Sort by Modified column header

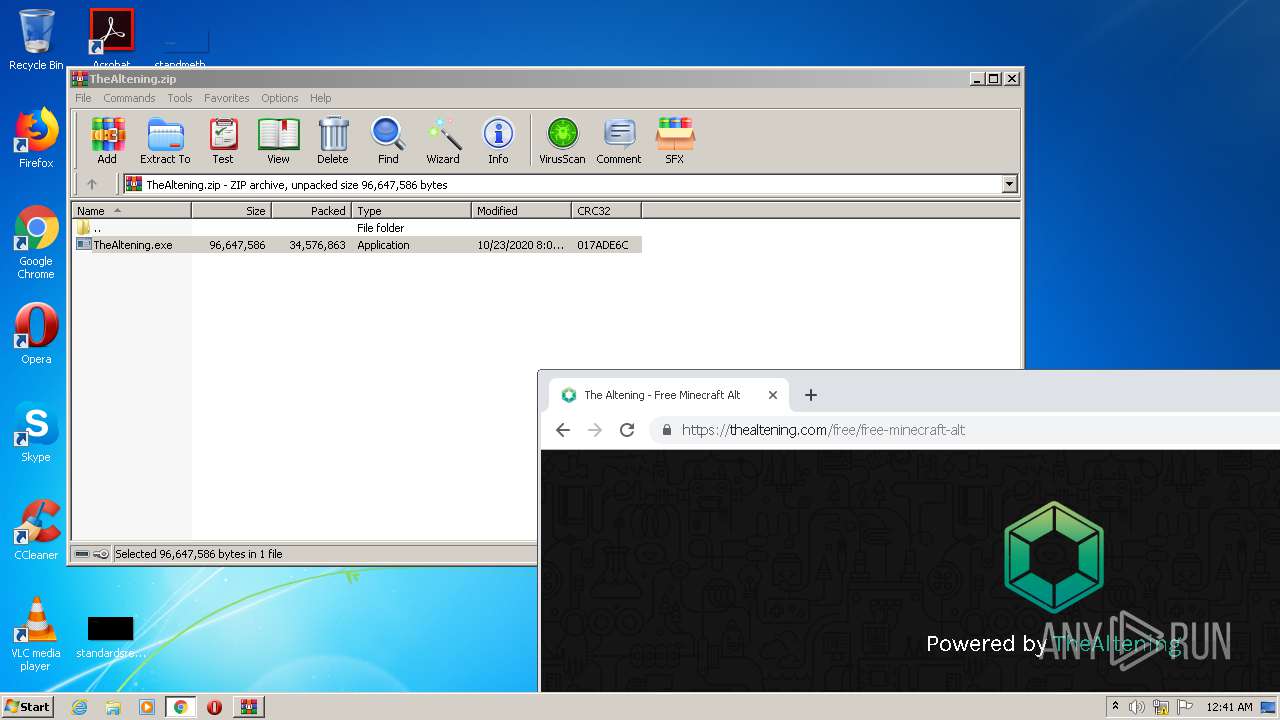(521, 211)
